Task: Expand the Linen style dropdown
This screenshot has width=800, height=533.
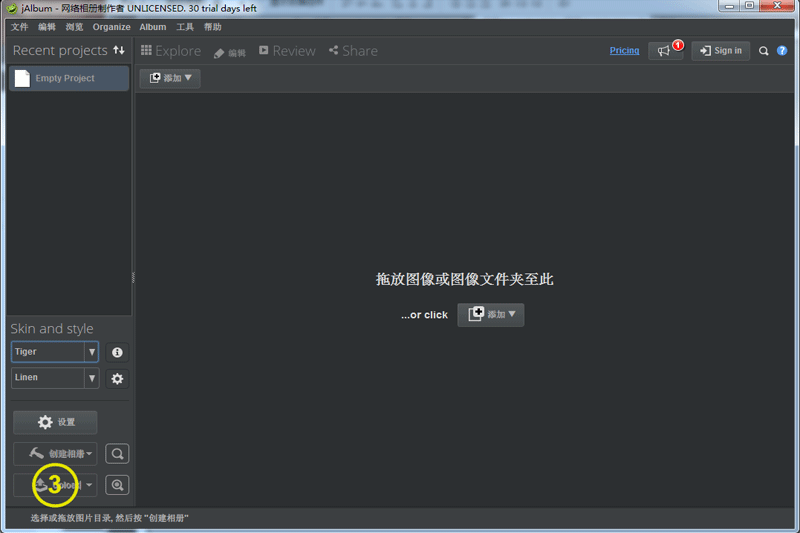Action: click(91, 378)
